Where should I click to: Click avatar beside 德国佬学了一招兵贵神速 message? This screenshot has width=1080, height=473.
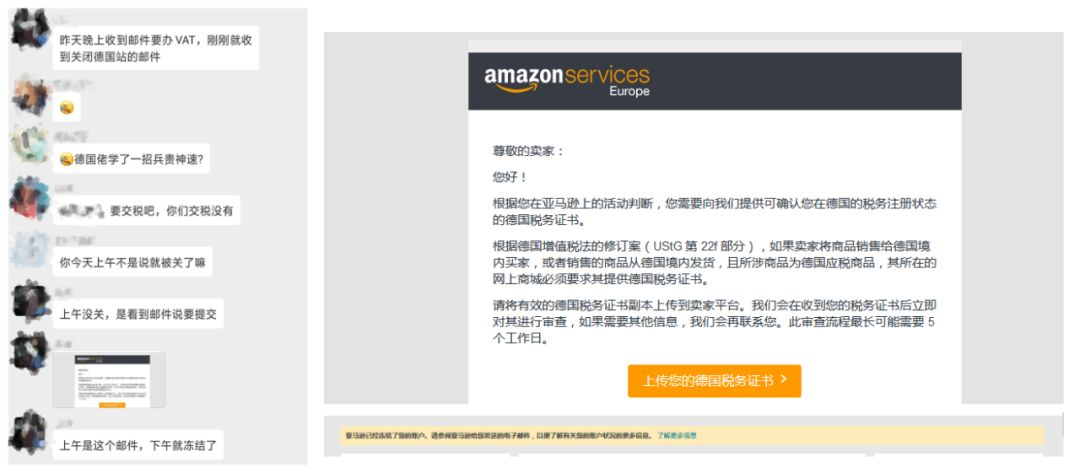pyautogui.click(x=31, y=145)
